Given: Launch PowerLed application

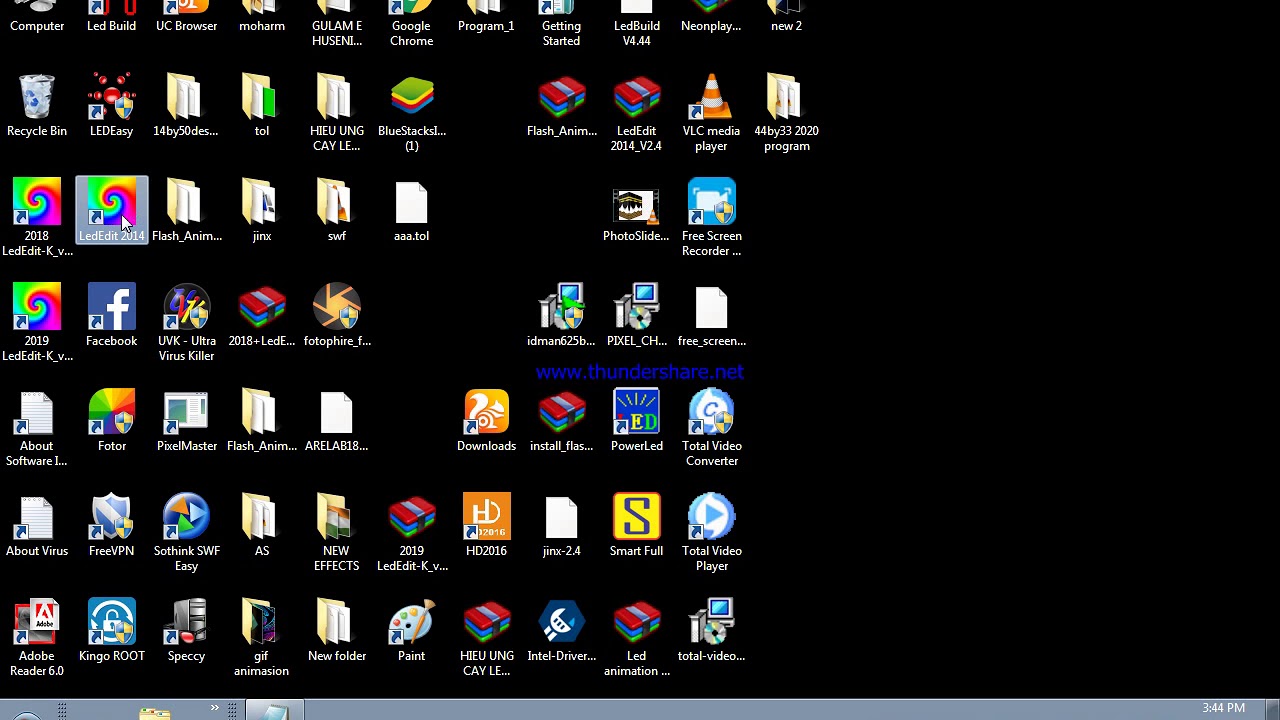Looking at the screenshot, I should [x=637, y=421].
